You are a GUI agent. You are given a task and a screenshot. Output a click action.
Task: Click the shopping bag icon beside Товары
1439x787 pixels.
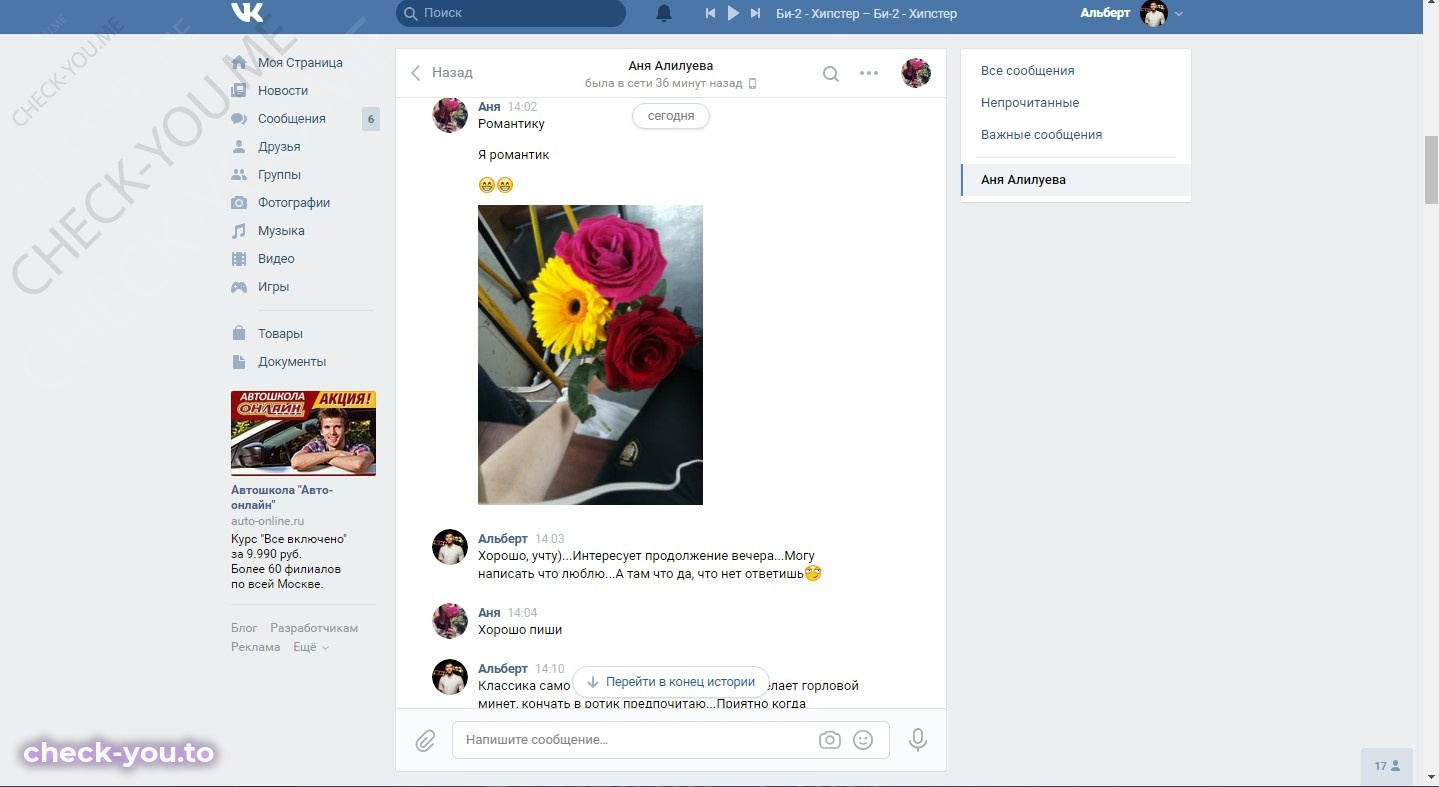pyautogui.click(x=239, y=333)
